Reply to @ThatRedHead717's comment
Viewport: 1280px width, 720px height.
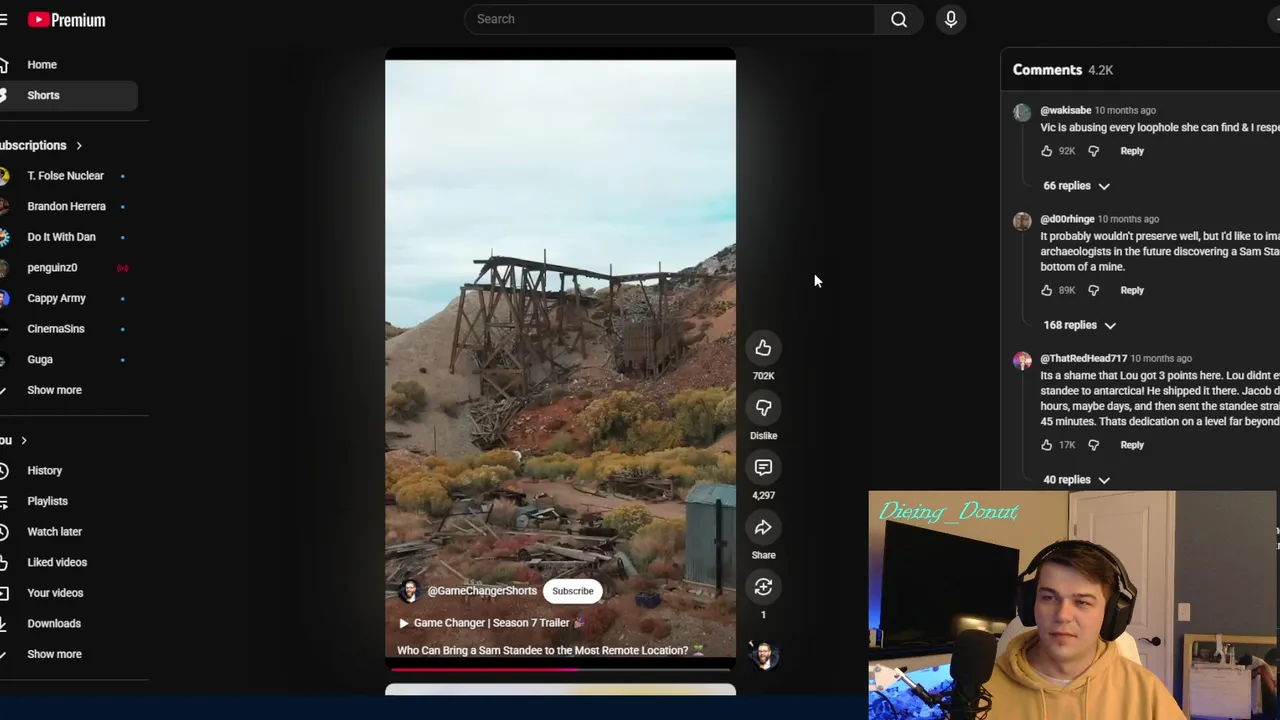(x=1132, y=445)
